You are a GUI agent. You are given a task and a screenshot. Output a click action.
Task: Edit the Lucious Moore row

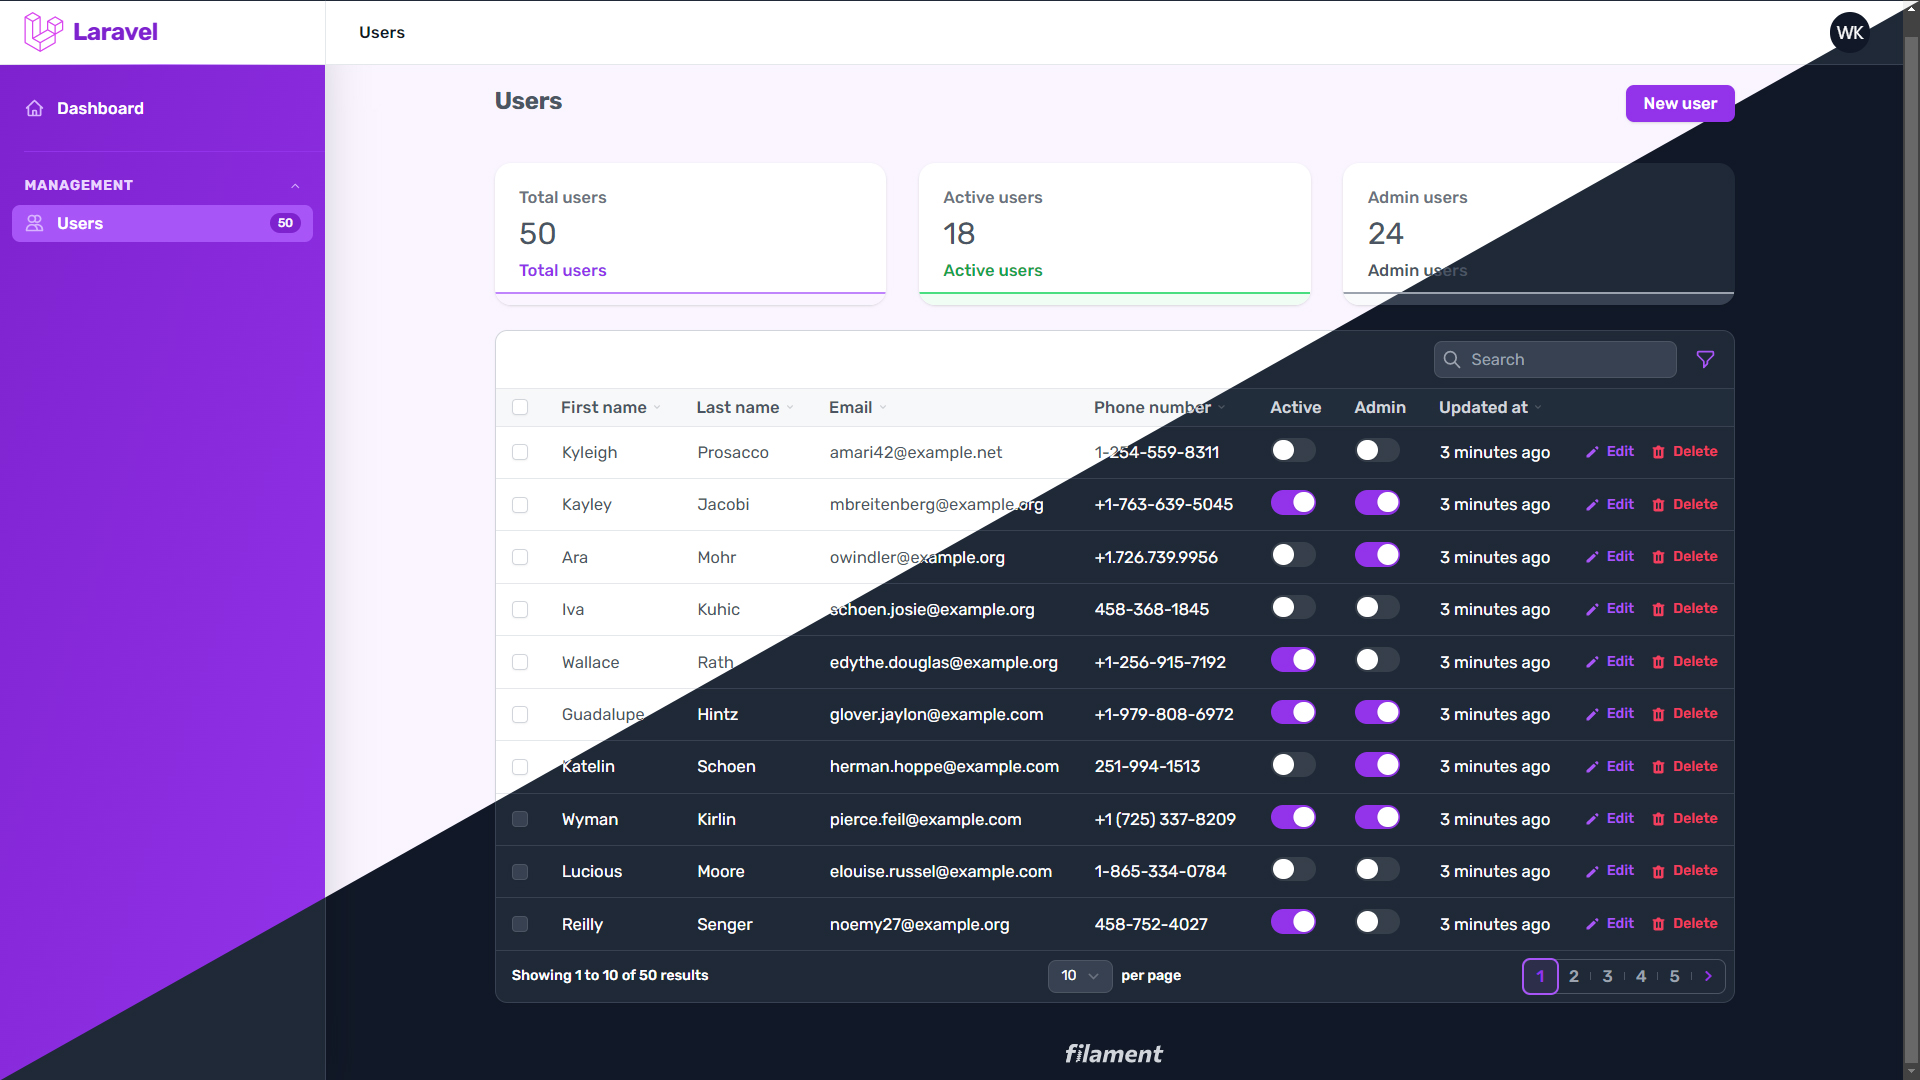[x=1610, y=871]
